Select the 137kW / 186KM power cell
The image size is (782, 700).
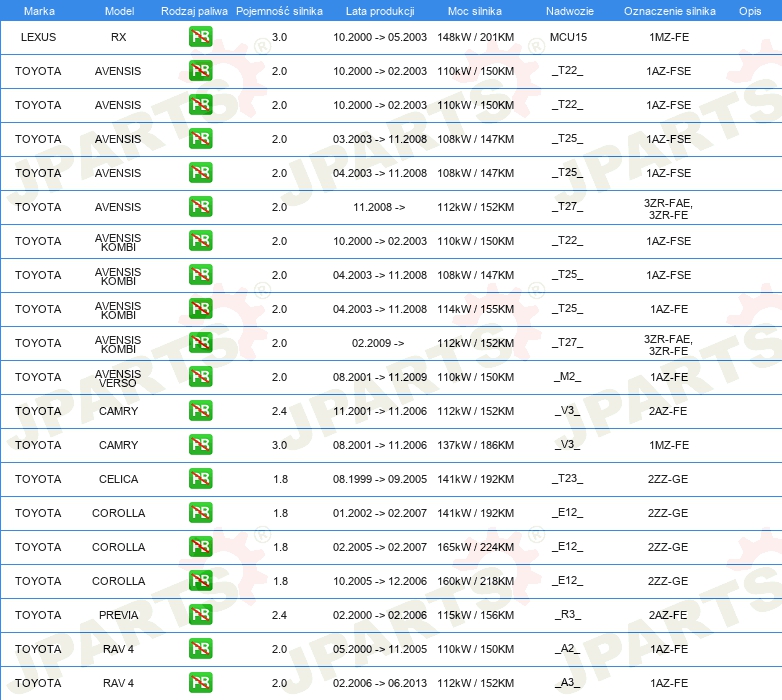tap(475, 445)
